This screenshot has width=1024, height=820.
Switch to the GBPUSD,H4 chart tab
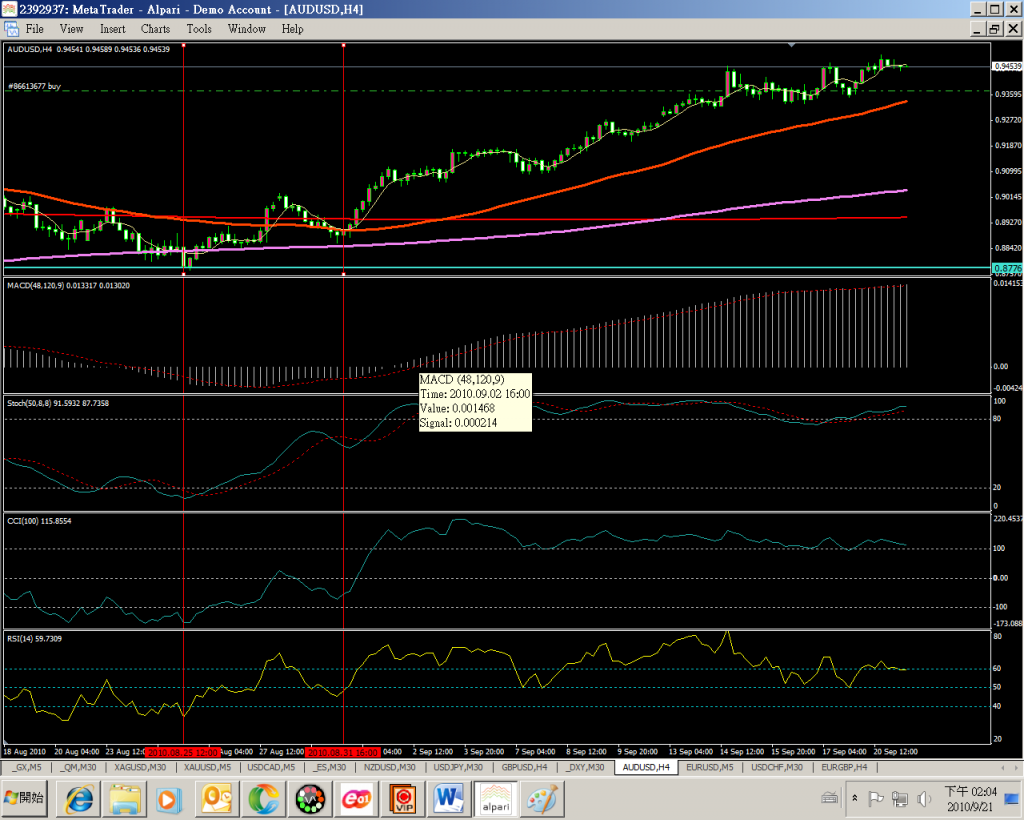(524, 767)
